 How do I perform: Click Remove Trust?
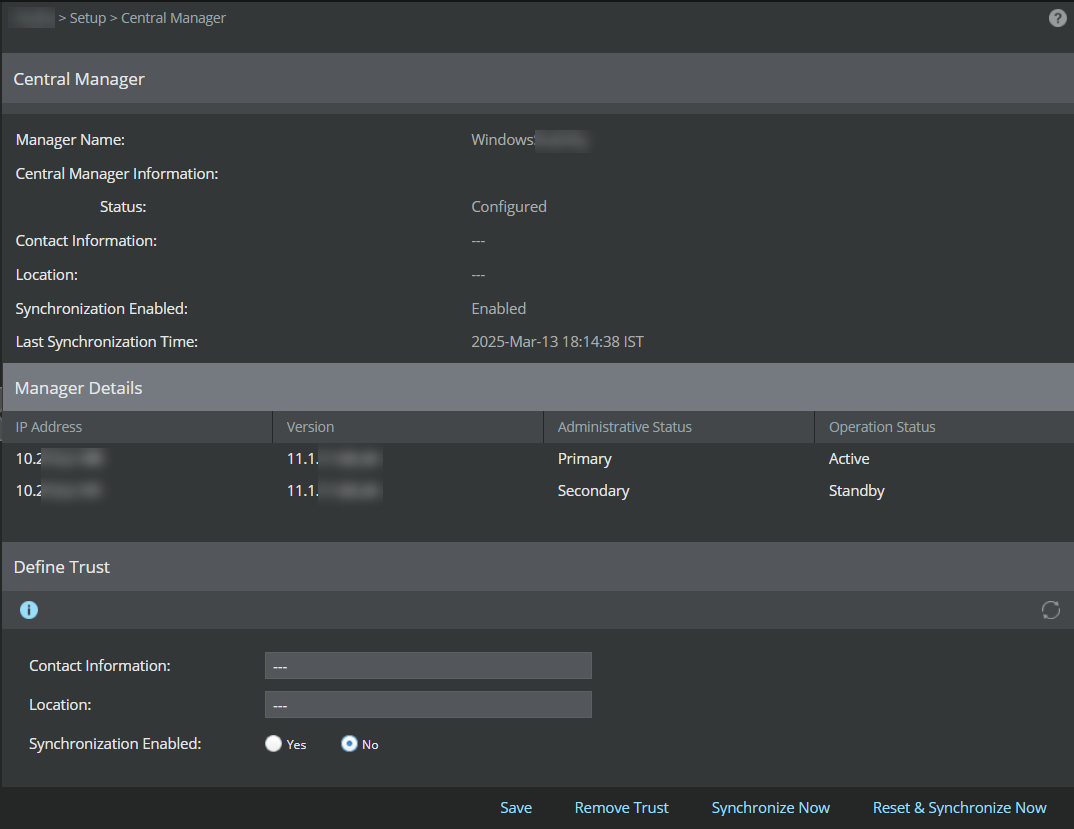click(x=621, y=808)
